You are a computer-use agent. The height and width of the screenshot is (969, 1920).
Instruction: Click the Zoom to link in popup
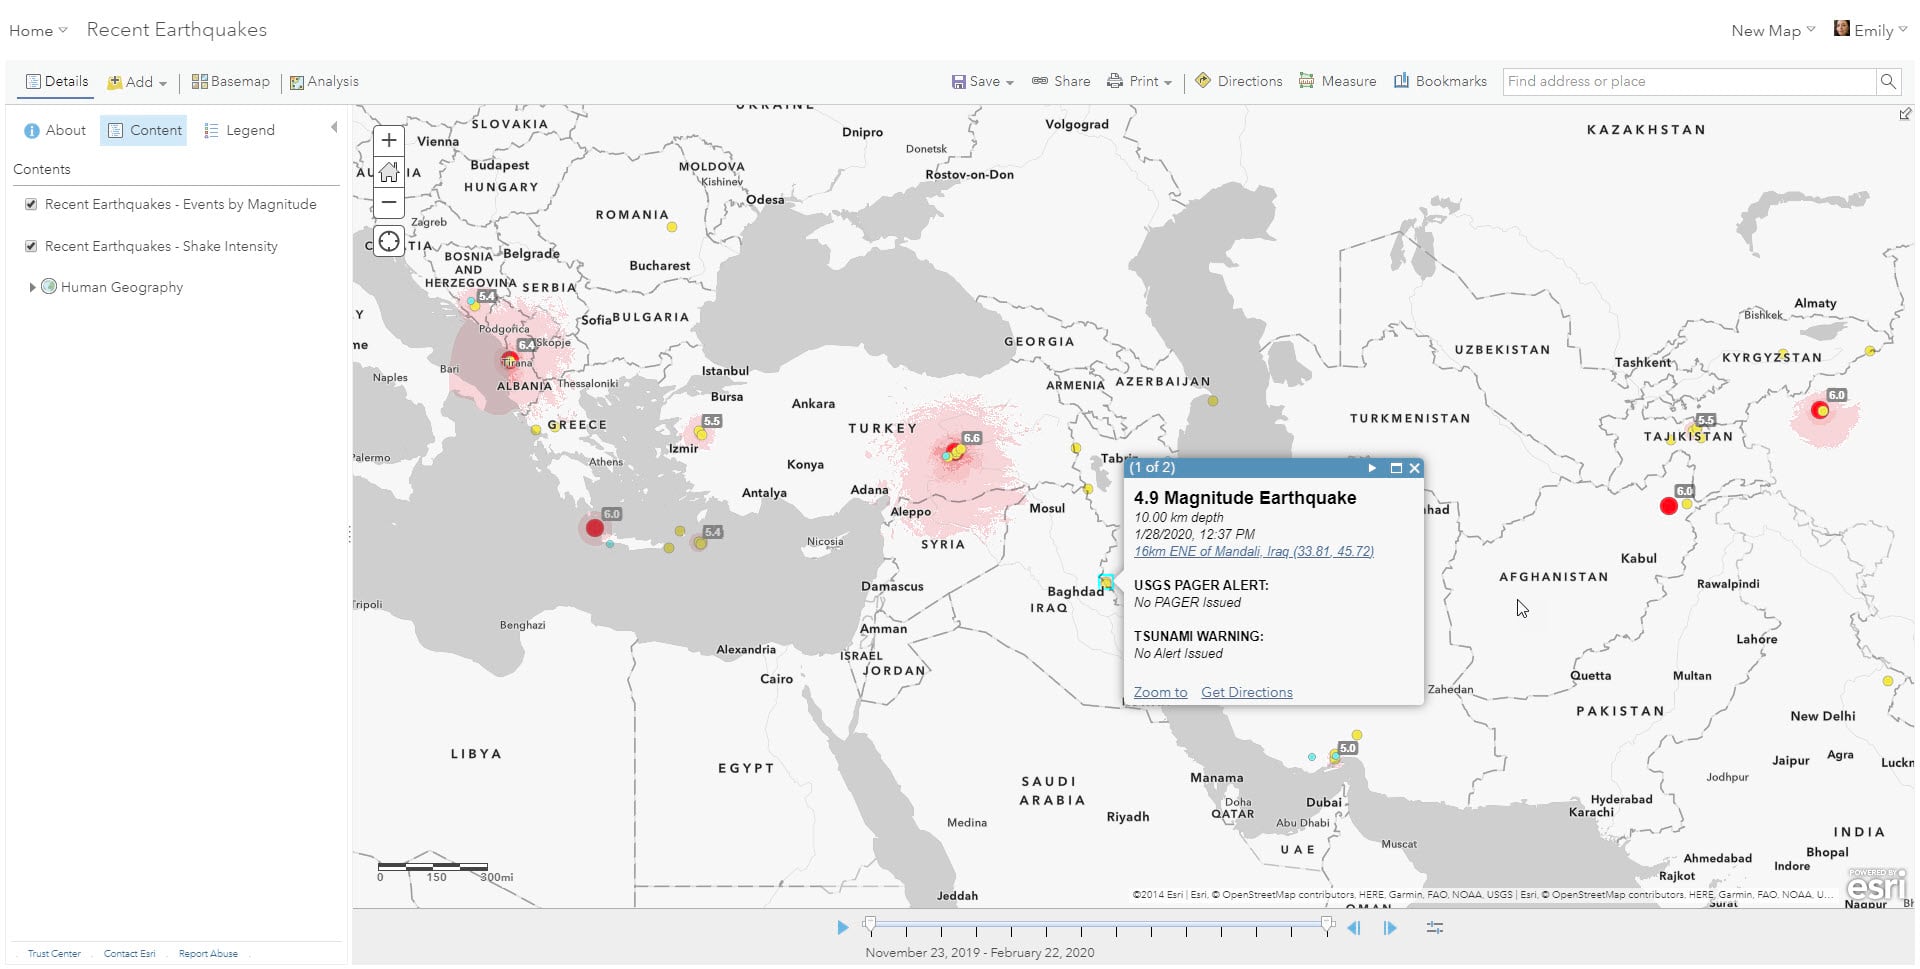click(1159, 692)
